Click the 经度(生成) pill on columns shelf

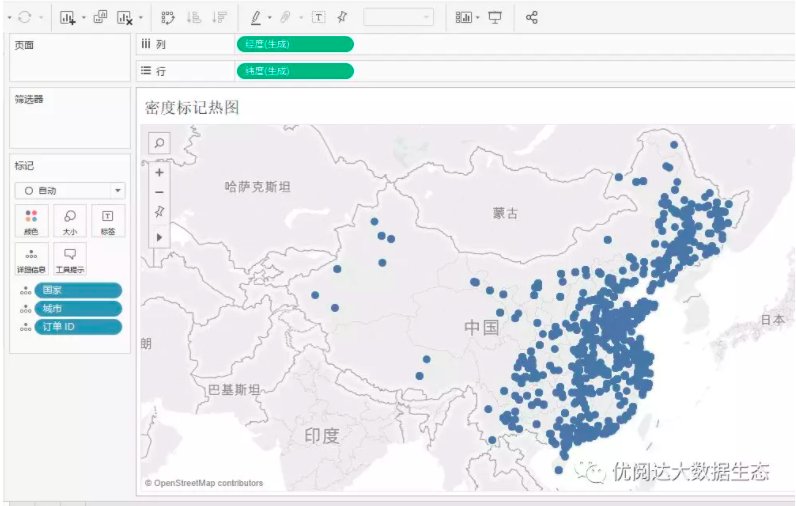point(294,44)
